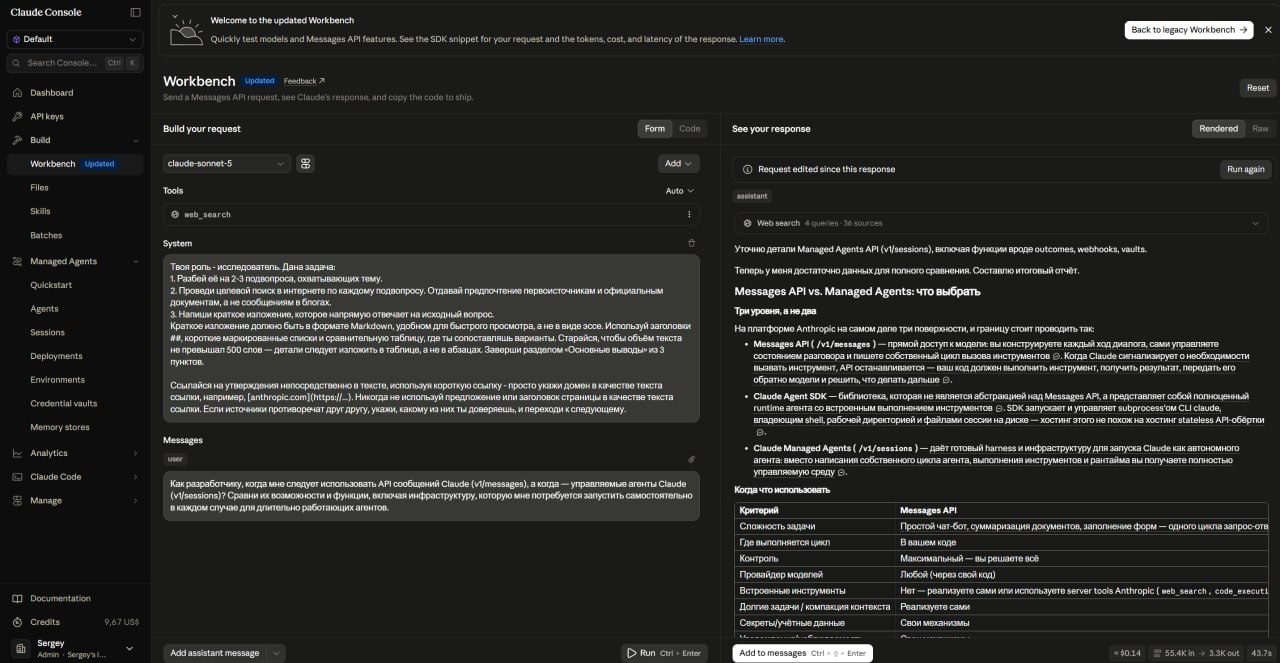Delete the System prompt with trash icon
Screen dimensions: 1280x663
click(x=691, y=243)
